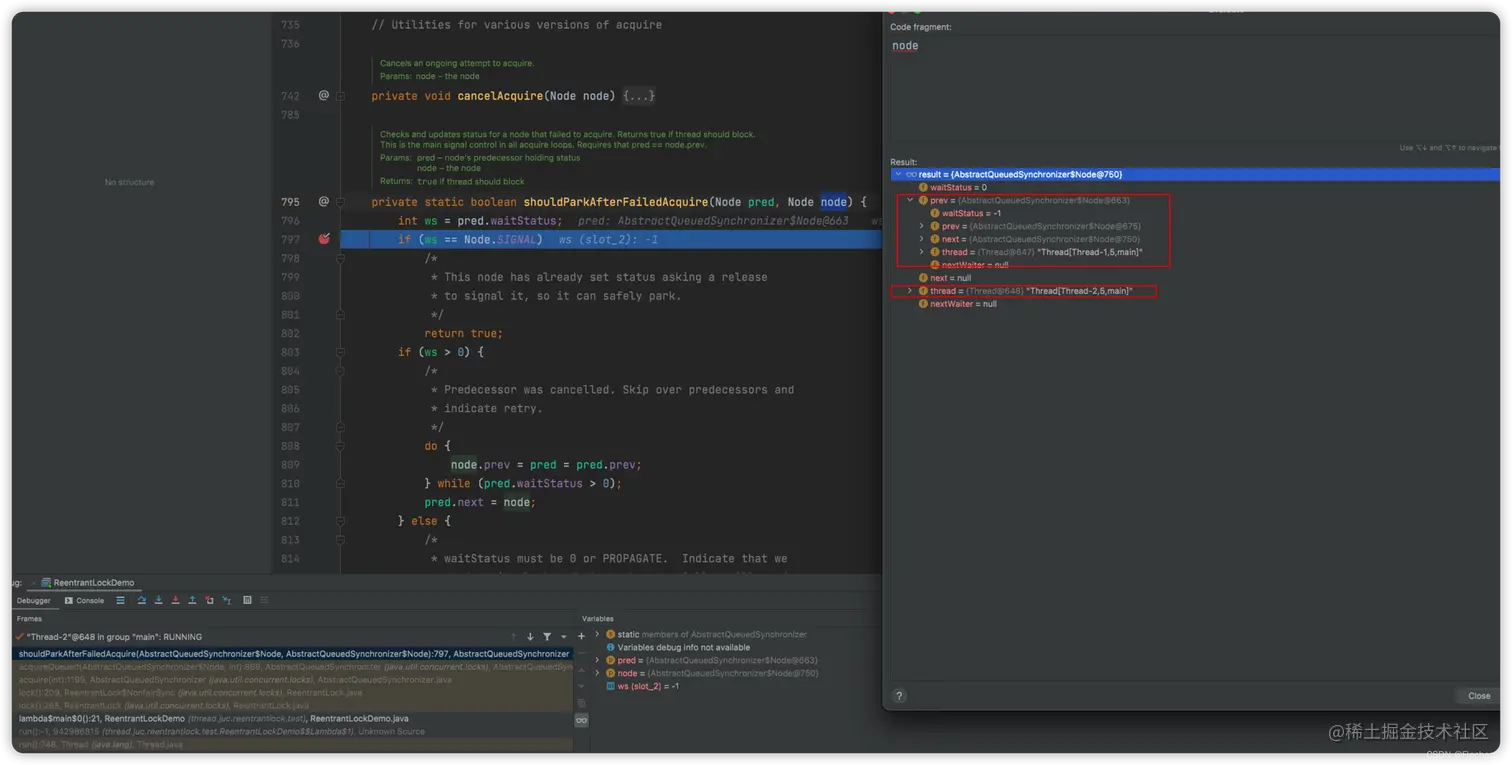The width and height of the screenshot is (1512, 765).
Task: Click the folded {...} placeholder of cancelAcquire
Action: pyautogui.click(x=639, y=96)
